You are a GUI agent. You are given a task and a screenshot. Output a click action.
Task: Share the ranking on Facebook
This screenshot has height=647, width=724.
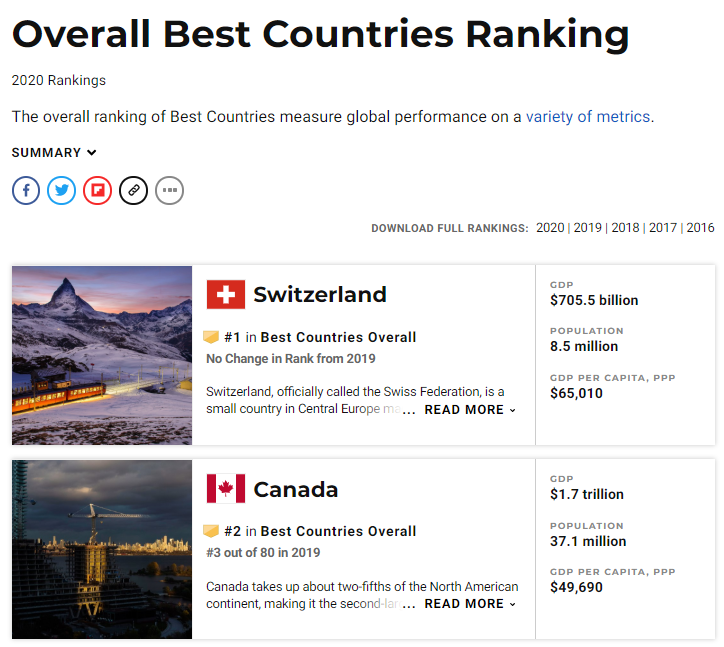[x=26, y=190]
